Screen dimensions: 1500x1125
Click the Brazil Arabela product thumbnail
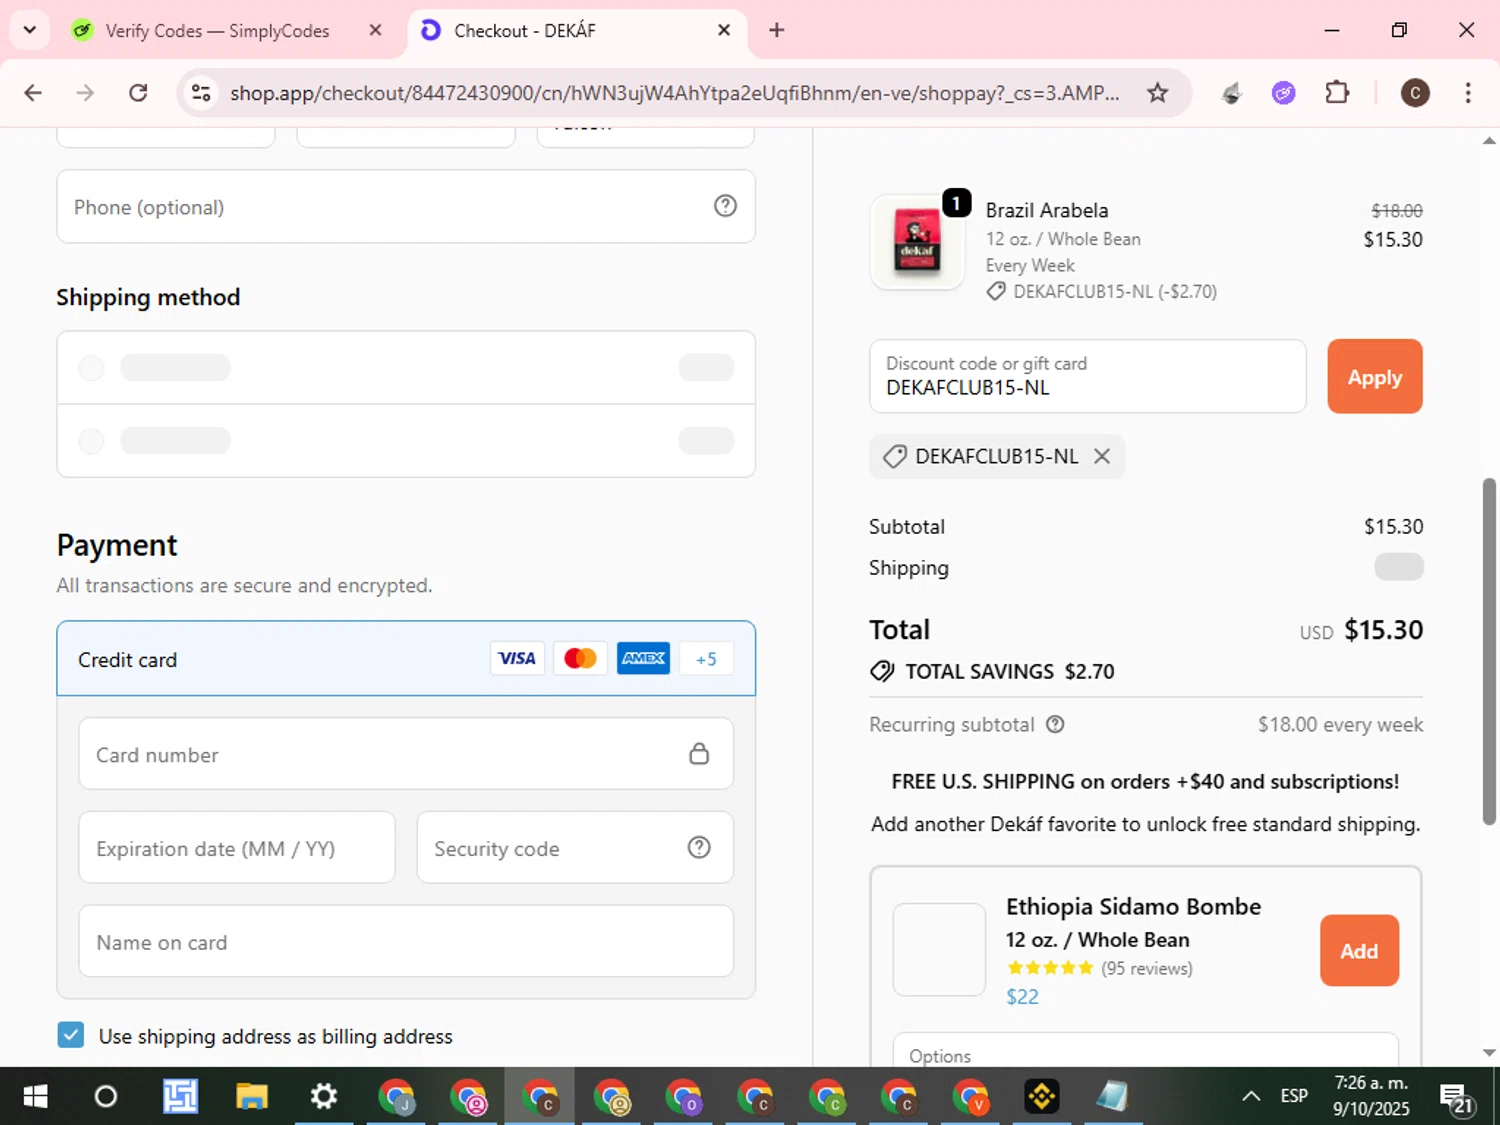pyautogui.click(x=917, y=242)
